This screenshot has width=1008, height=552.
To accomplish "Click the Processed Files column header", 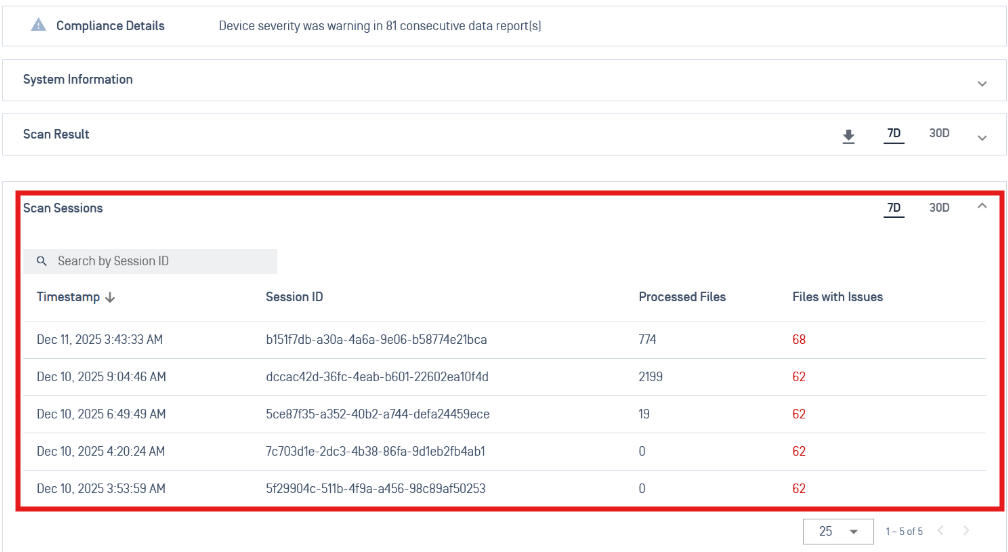I will 682,297.
